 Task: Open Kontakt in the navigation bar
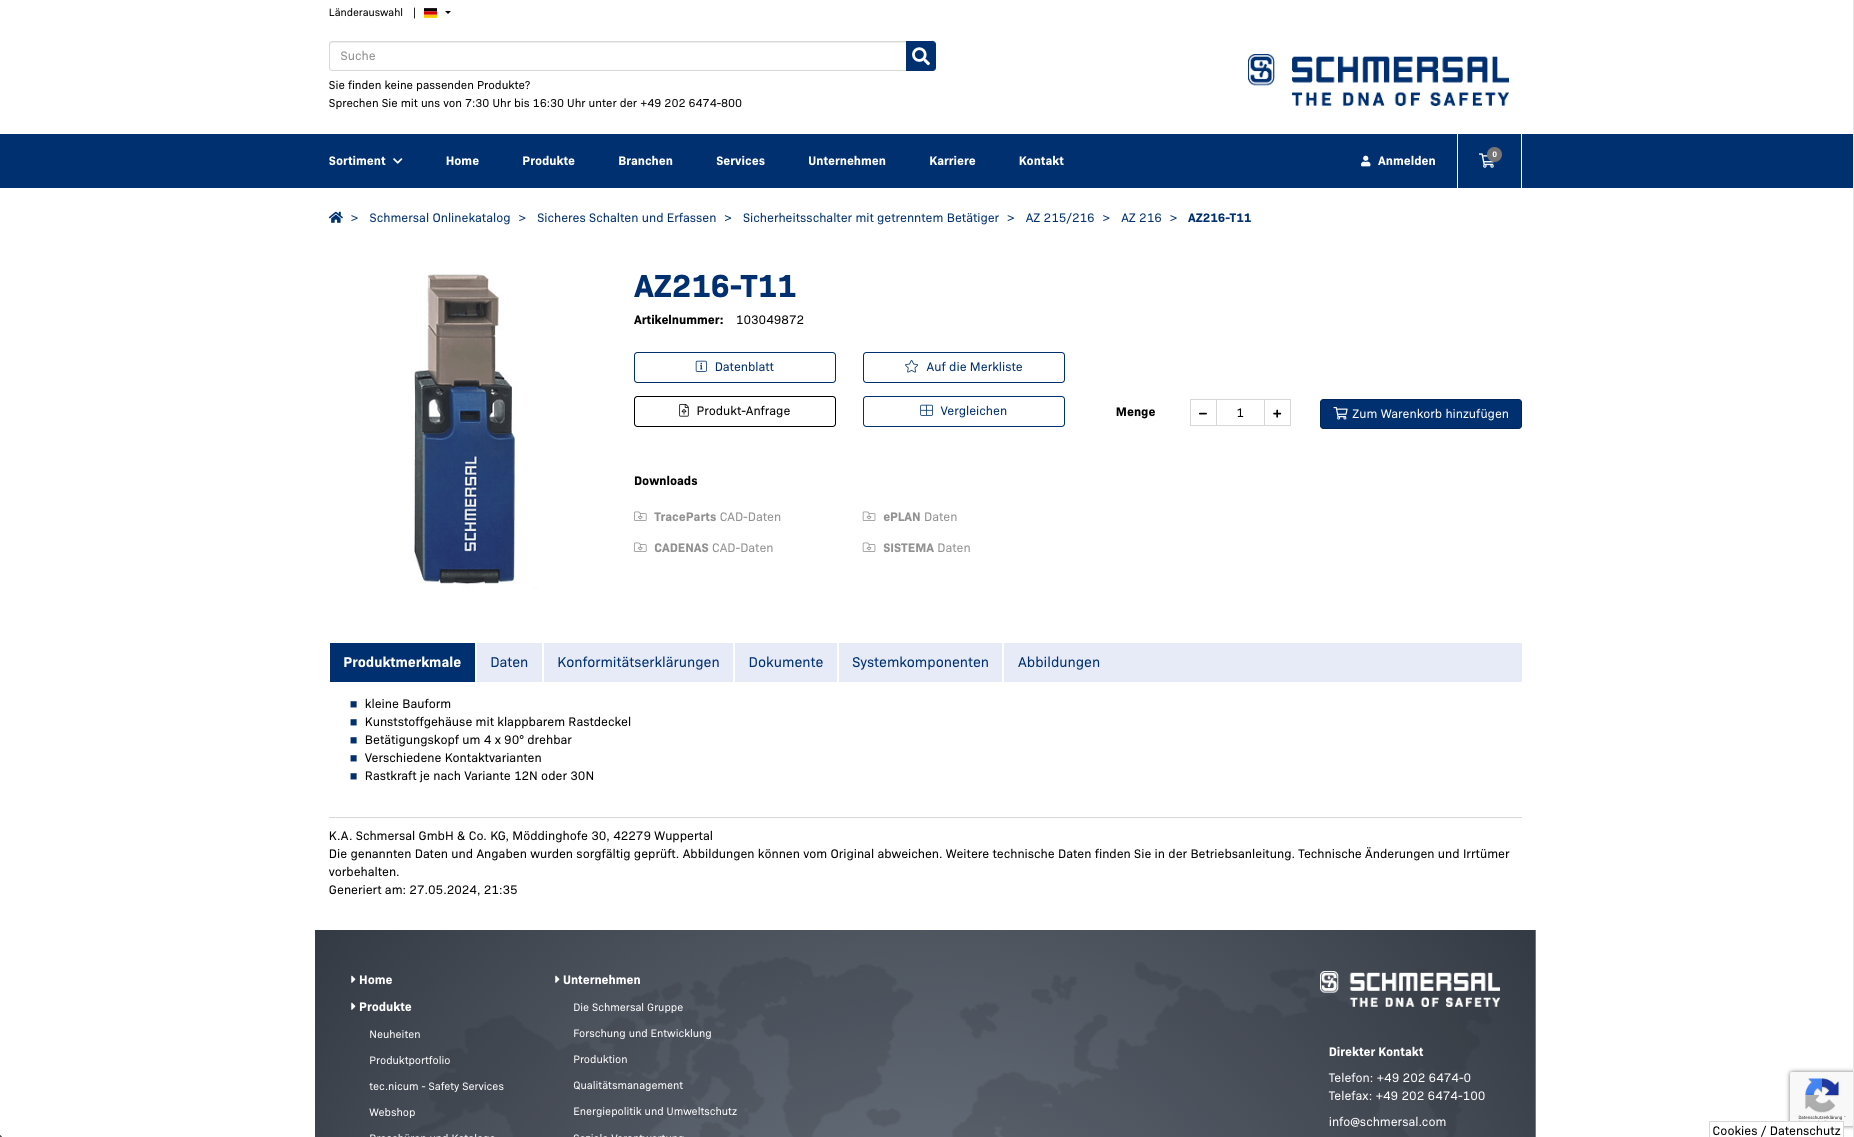pyautogui.click(x=1041, y=161)
